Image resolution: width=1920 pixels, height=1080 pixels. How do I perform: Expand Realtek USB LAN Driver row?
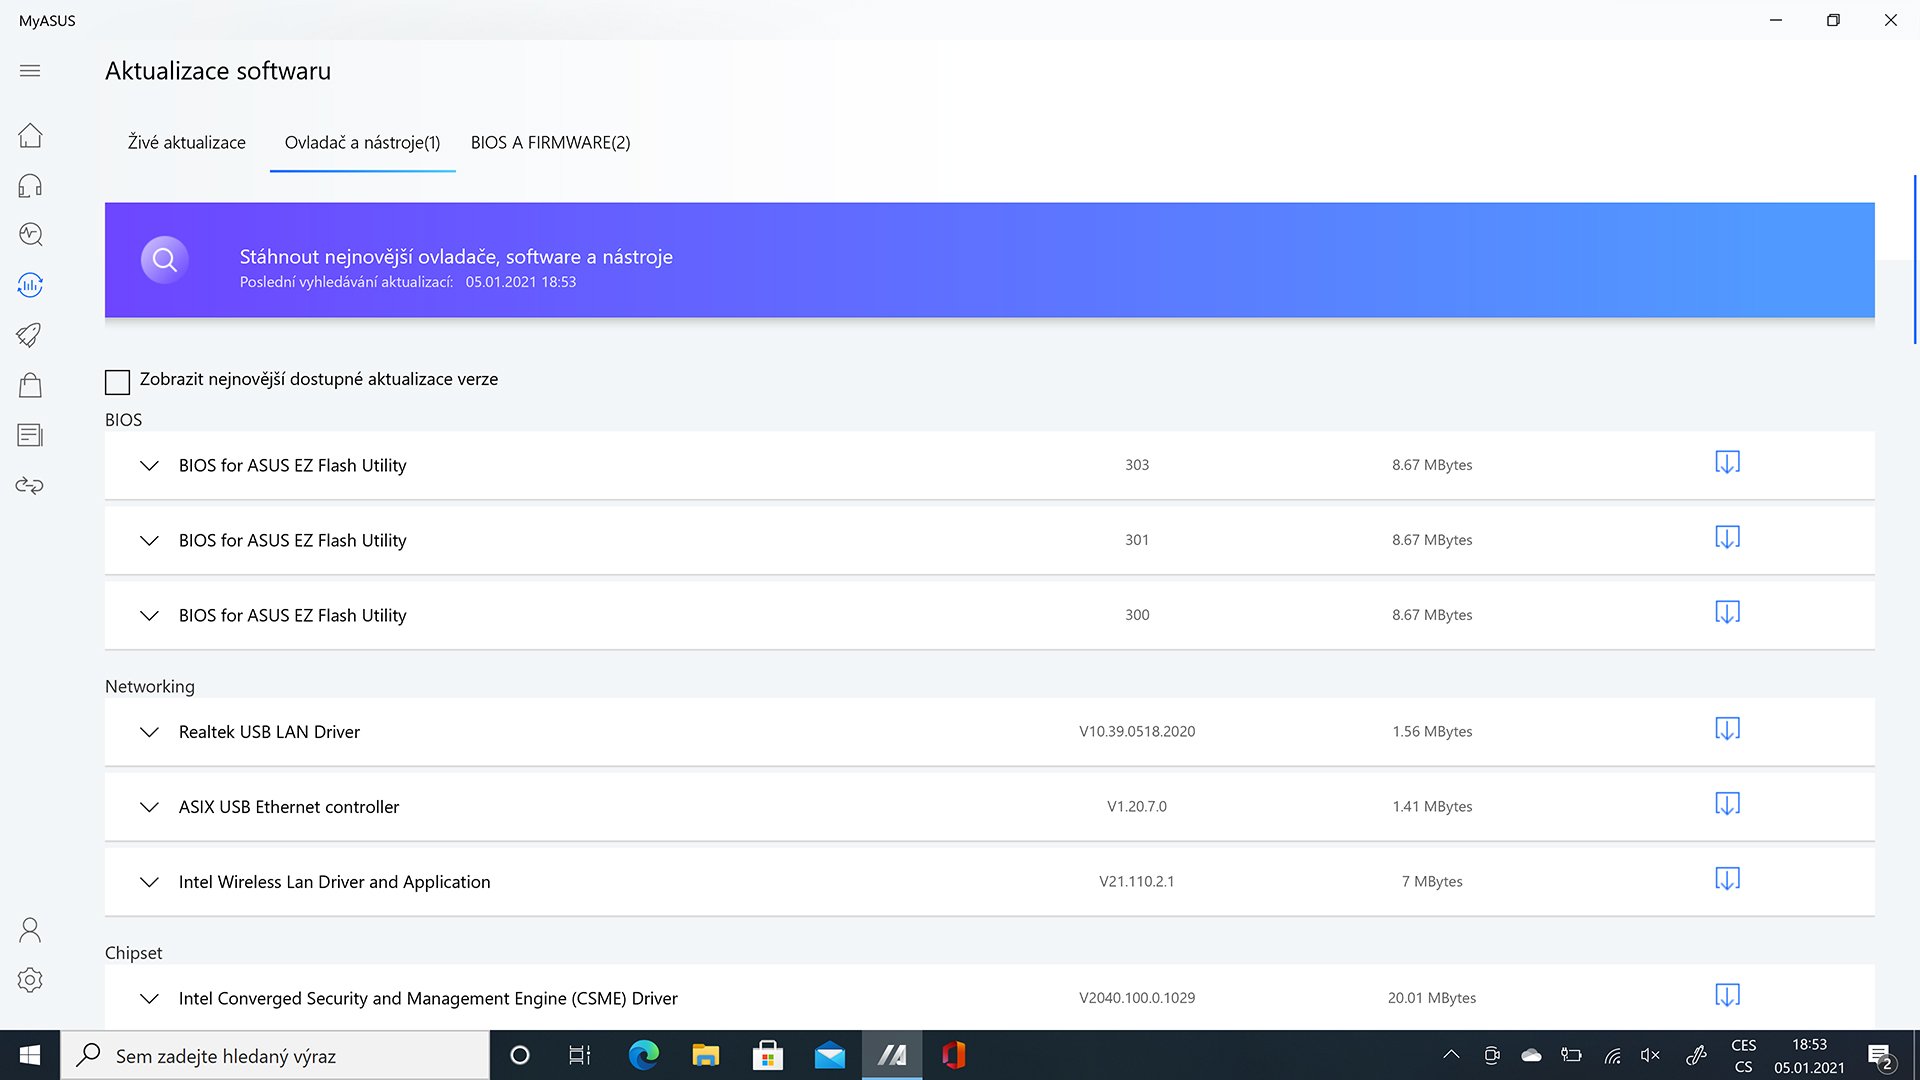click(149, 732)
